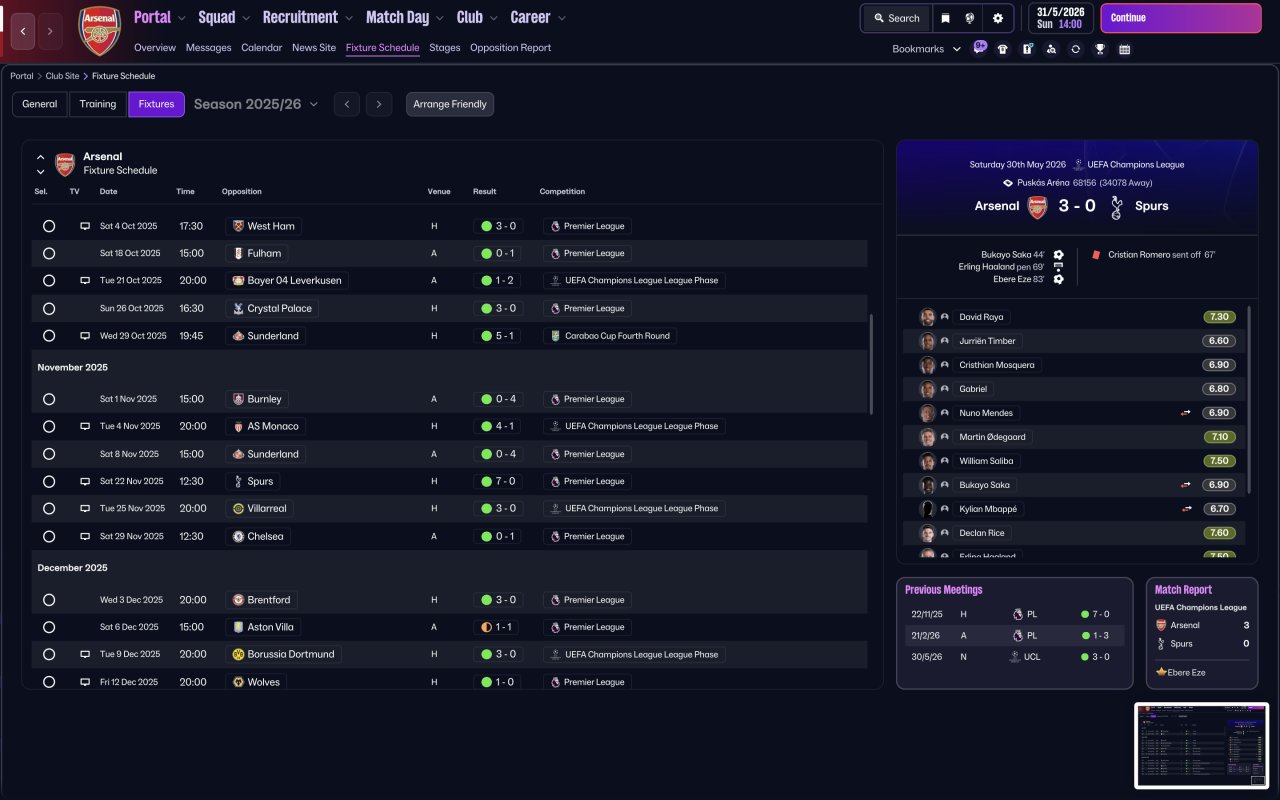Switch to the Training view button
Viewport: 1280px width, 800px height.
point(98,104)
